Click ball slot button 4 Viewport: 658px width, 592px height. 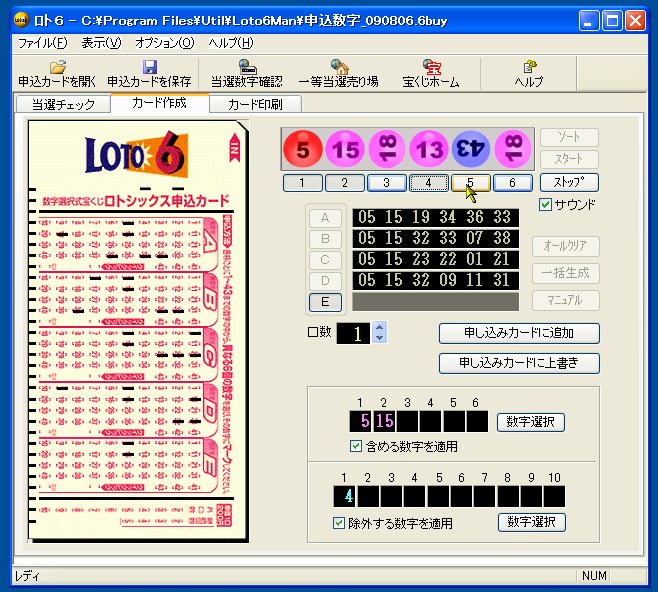(428, 183)
